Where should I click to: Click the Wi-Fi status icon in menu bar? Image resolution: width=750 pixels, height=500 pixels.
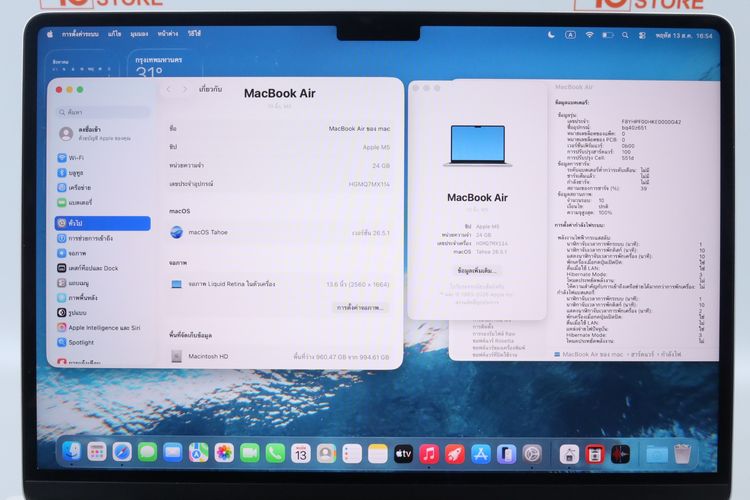[x=590, y=35]
